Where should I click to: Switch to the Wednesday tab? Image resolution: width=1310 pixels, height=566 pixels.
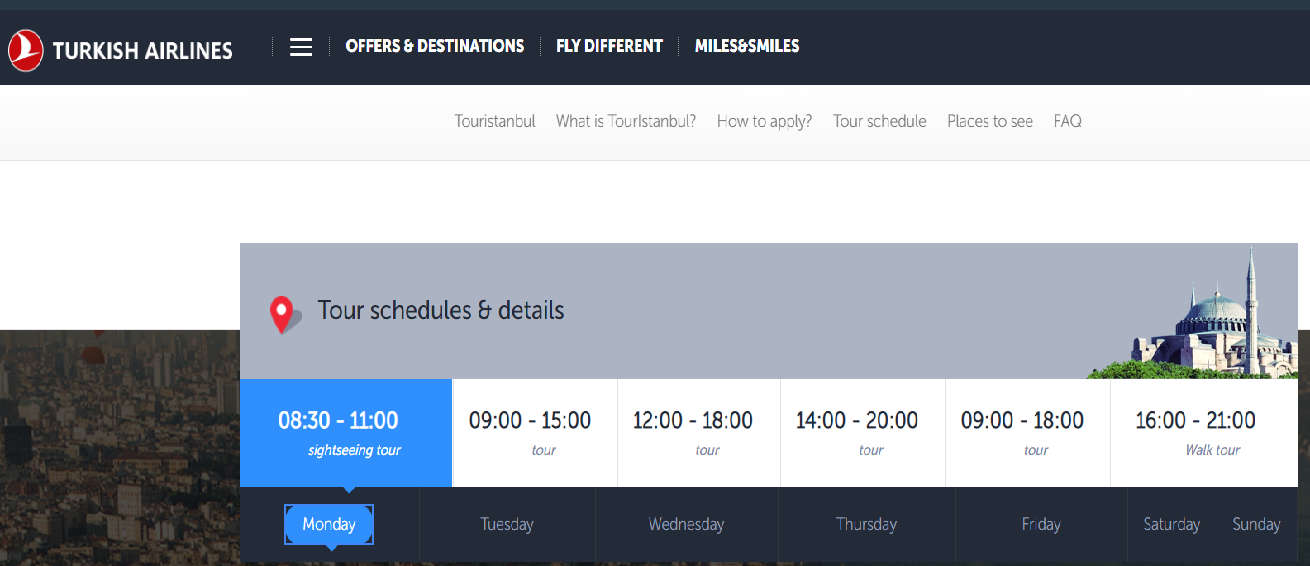(x=686, y=524)
